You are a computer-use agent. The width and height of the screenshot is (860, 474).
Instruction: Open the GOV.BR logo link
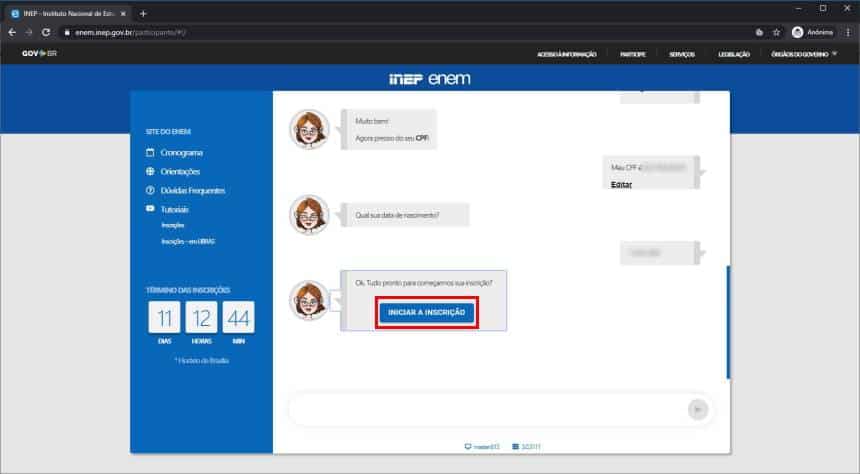[39, 54]
